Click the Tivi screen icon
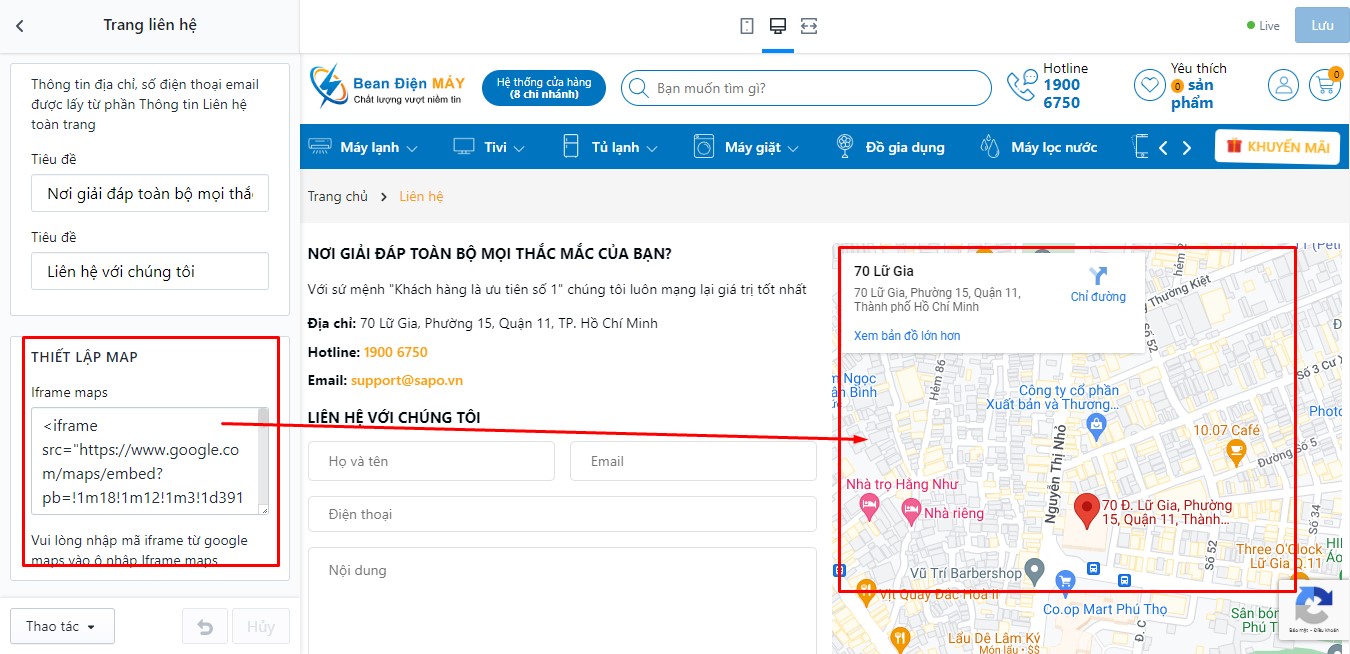1350x654 pixels. (x=464, y=147)
